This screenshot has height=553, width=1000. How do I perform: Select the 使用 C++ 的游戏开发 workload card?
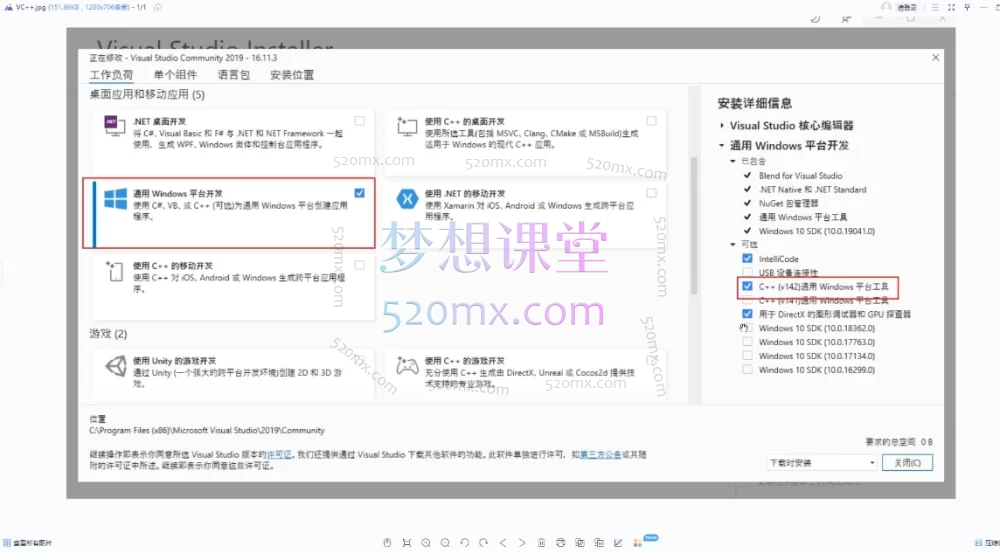(525, 374)
